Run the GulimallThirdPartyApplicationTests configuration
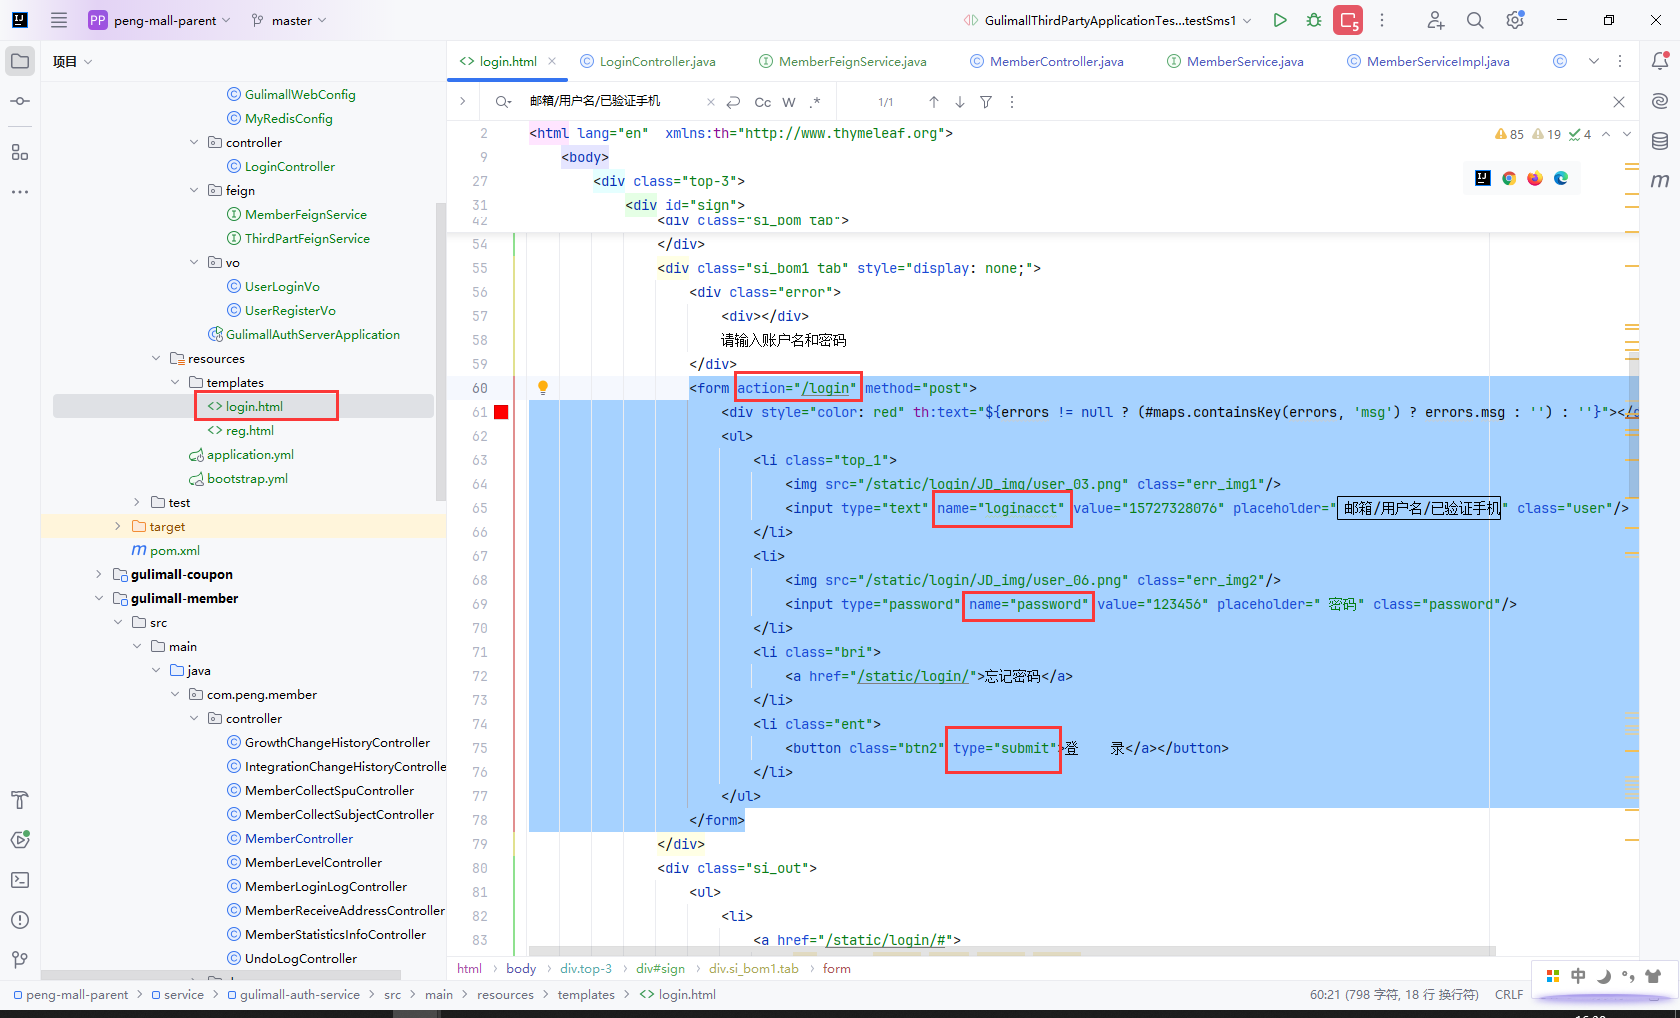This screenshot has height=1018, width=1680. pos(1280,20)
